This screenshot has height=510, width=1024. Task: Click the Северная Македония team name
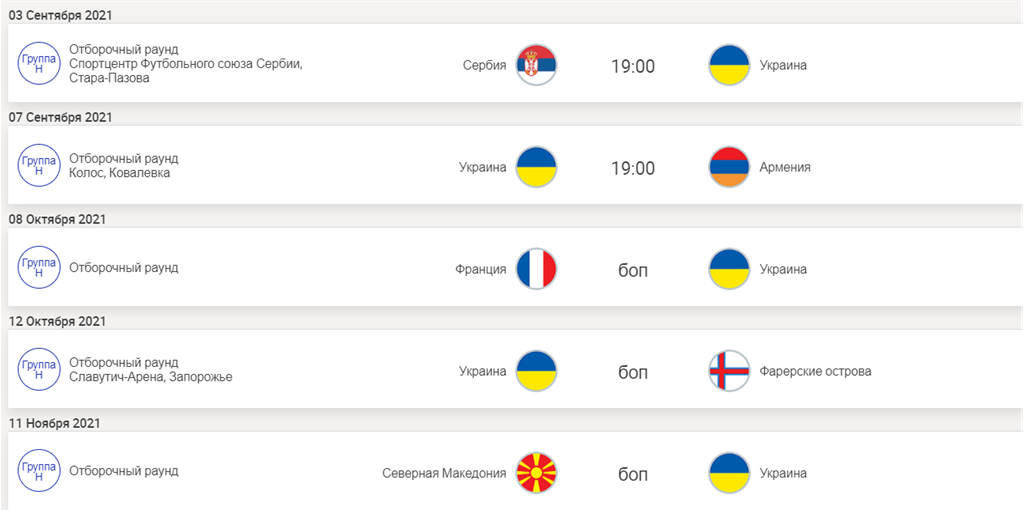(444, 474)
